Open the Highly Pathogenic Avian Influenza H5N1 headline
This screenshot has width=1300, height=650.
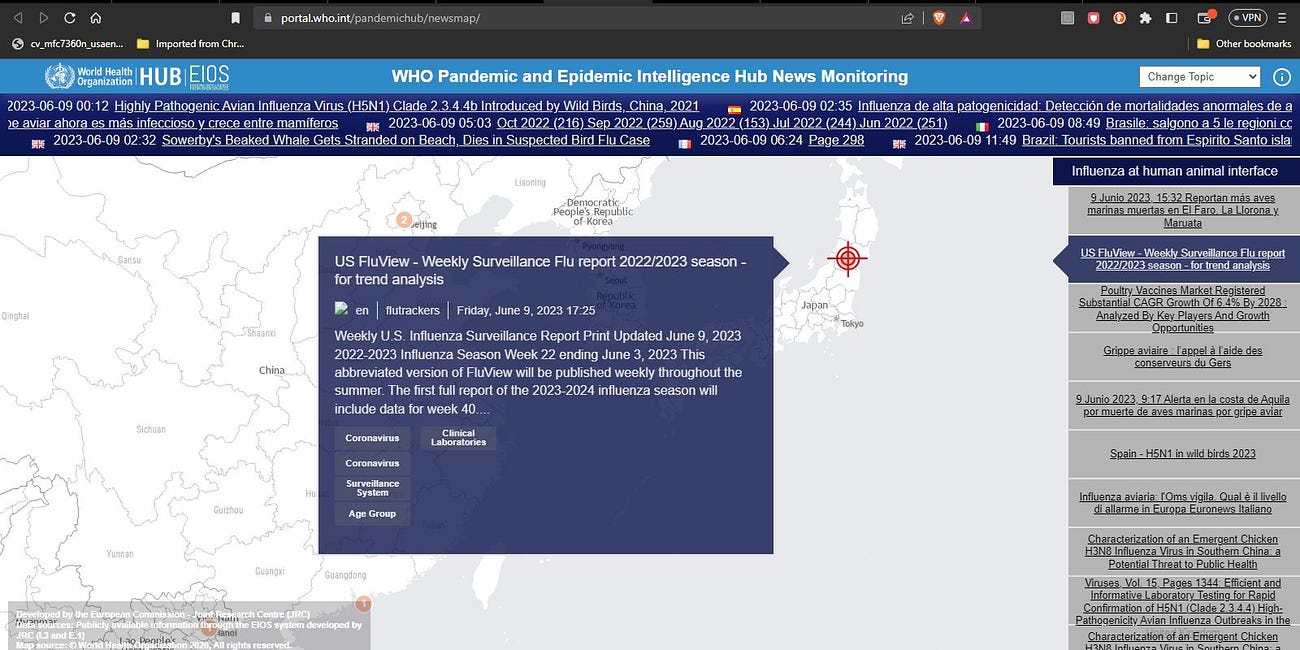pos(407,106)
